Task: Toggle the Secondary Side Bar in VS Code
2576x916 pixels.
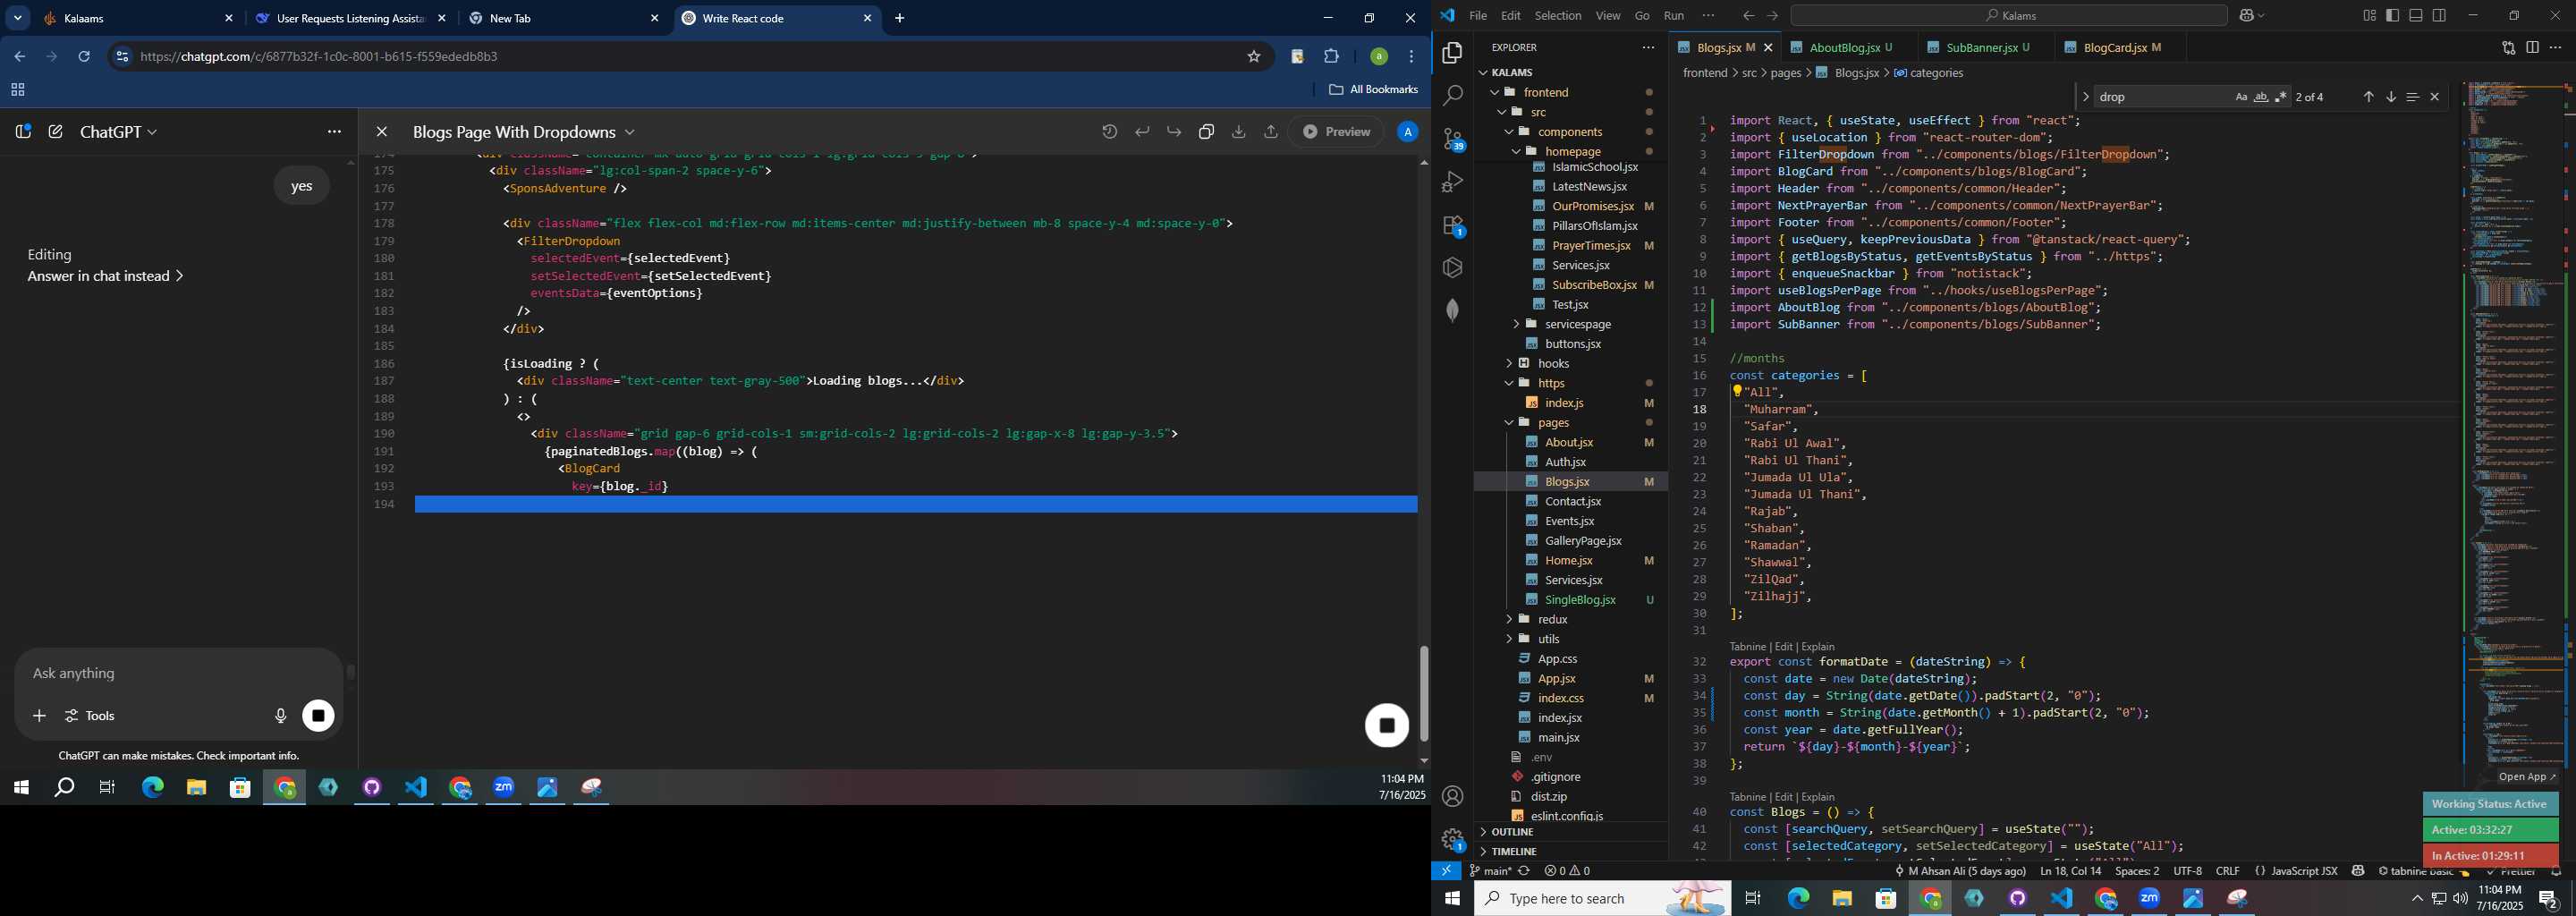Action: point(2440,16)
